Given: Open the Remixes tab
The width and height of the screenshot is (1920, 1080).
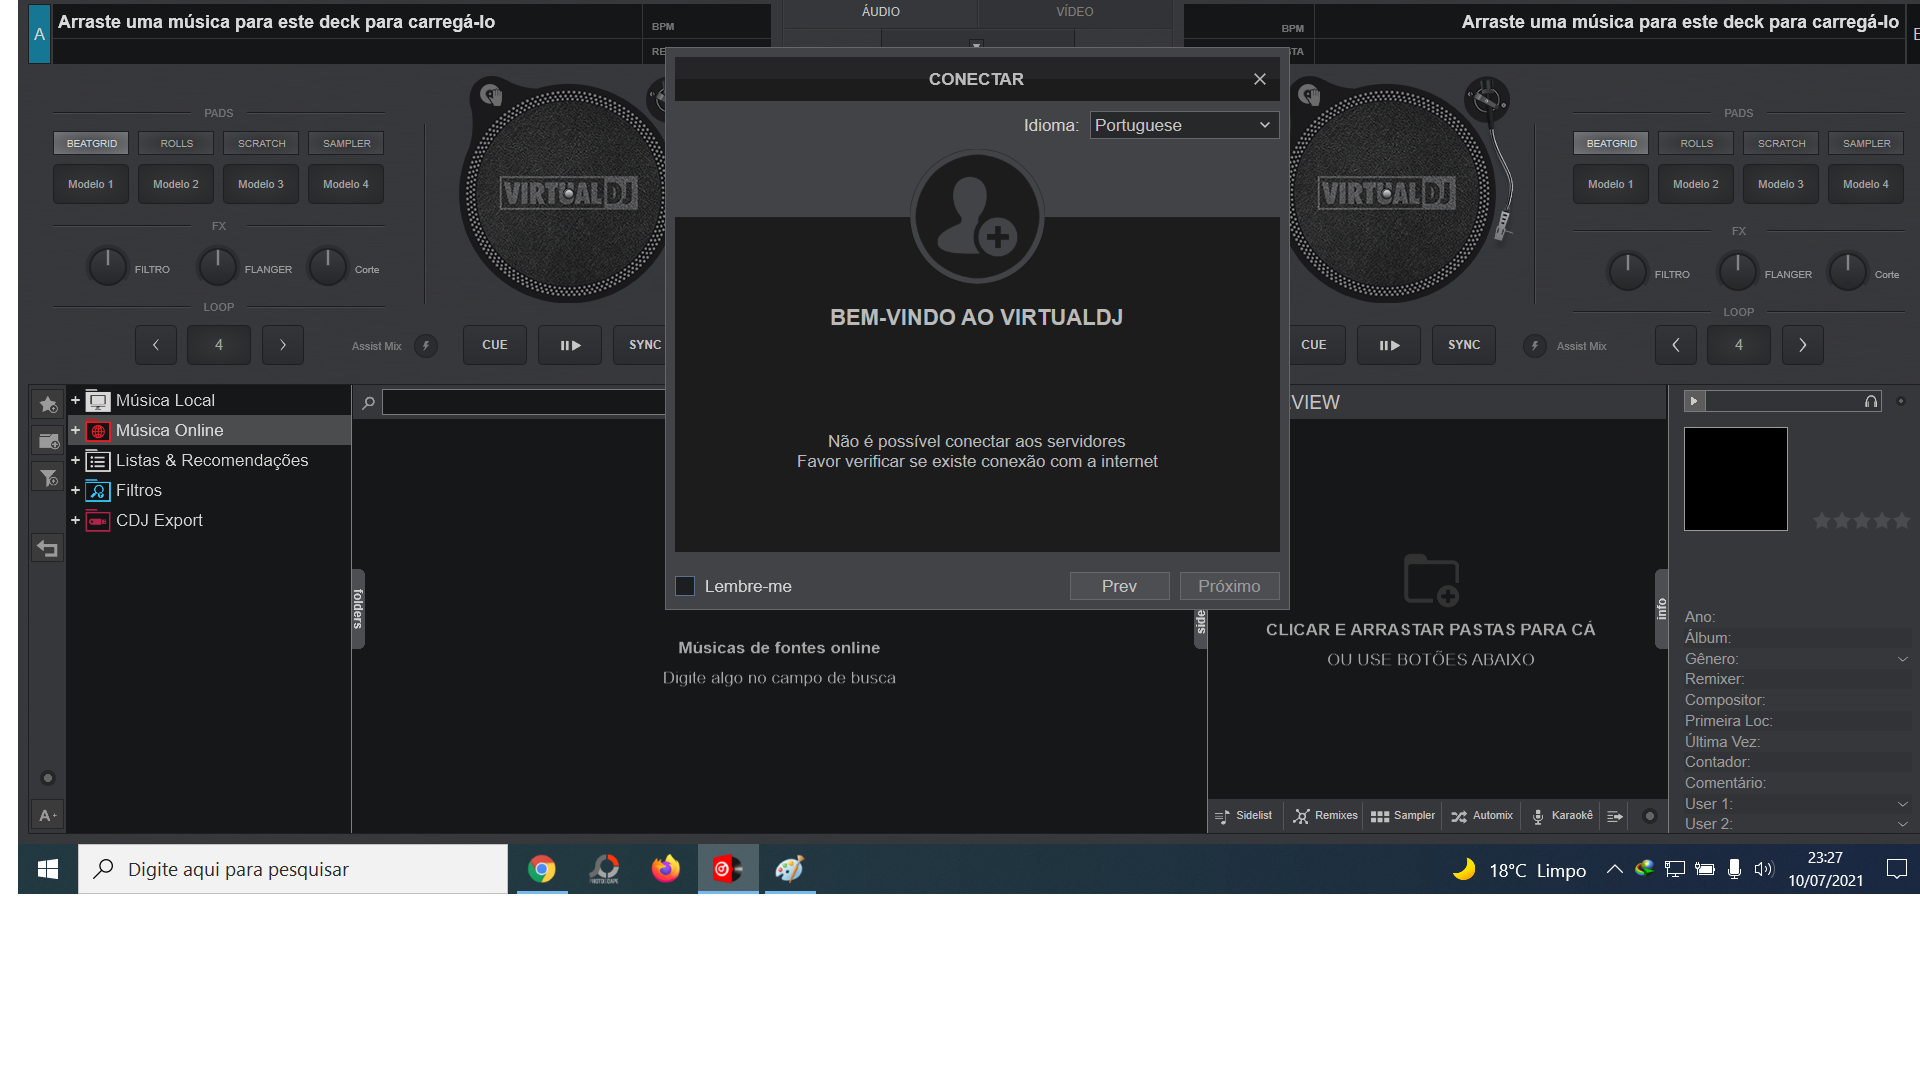Looking at the screenshot, I should point(1325,816).
